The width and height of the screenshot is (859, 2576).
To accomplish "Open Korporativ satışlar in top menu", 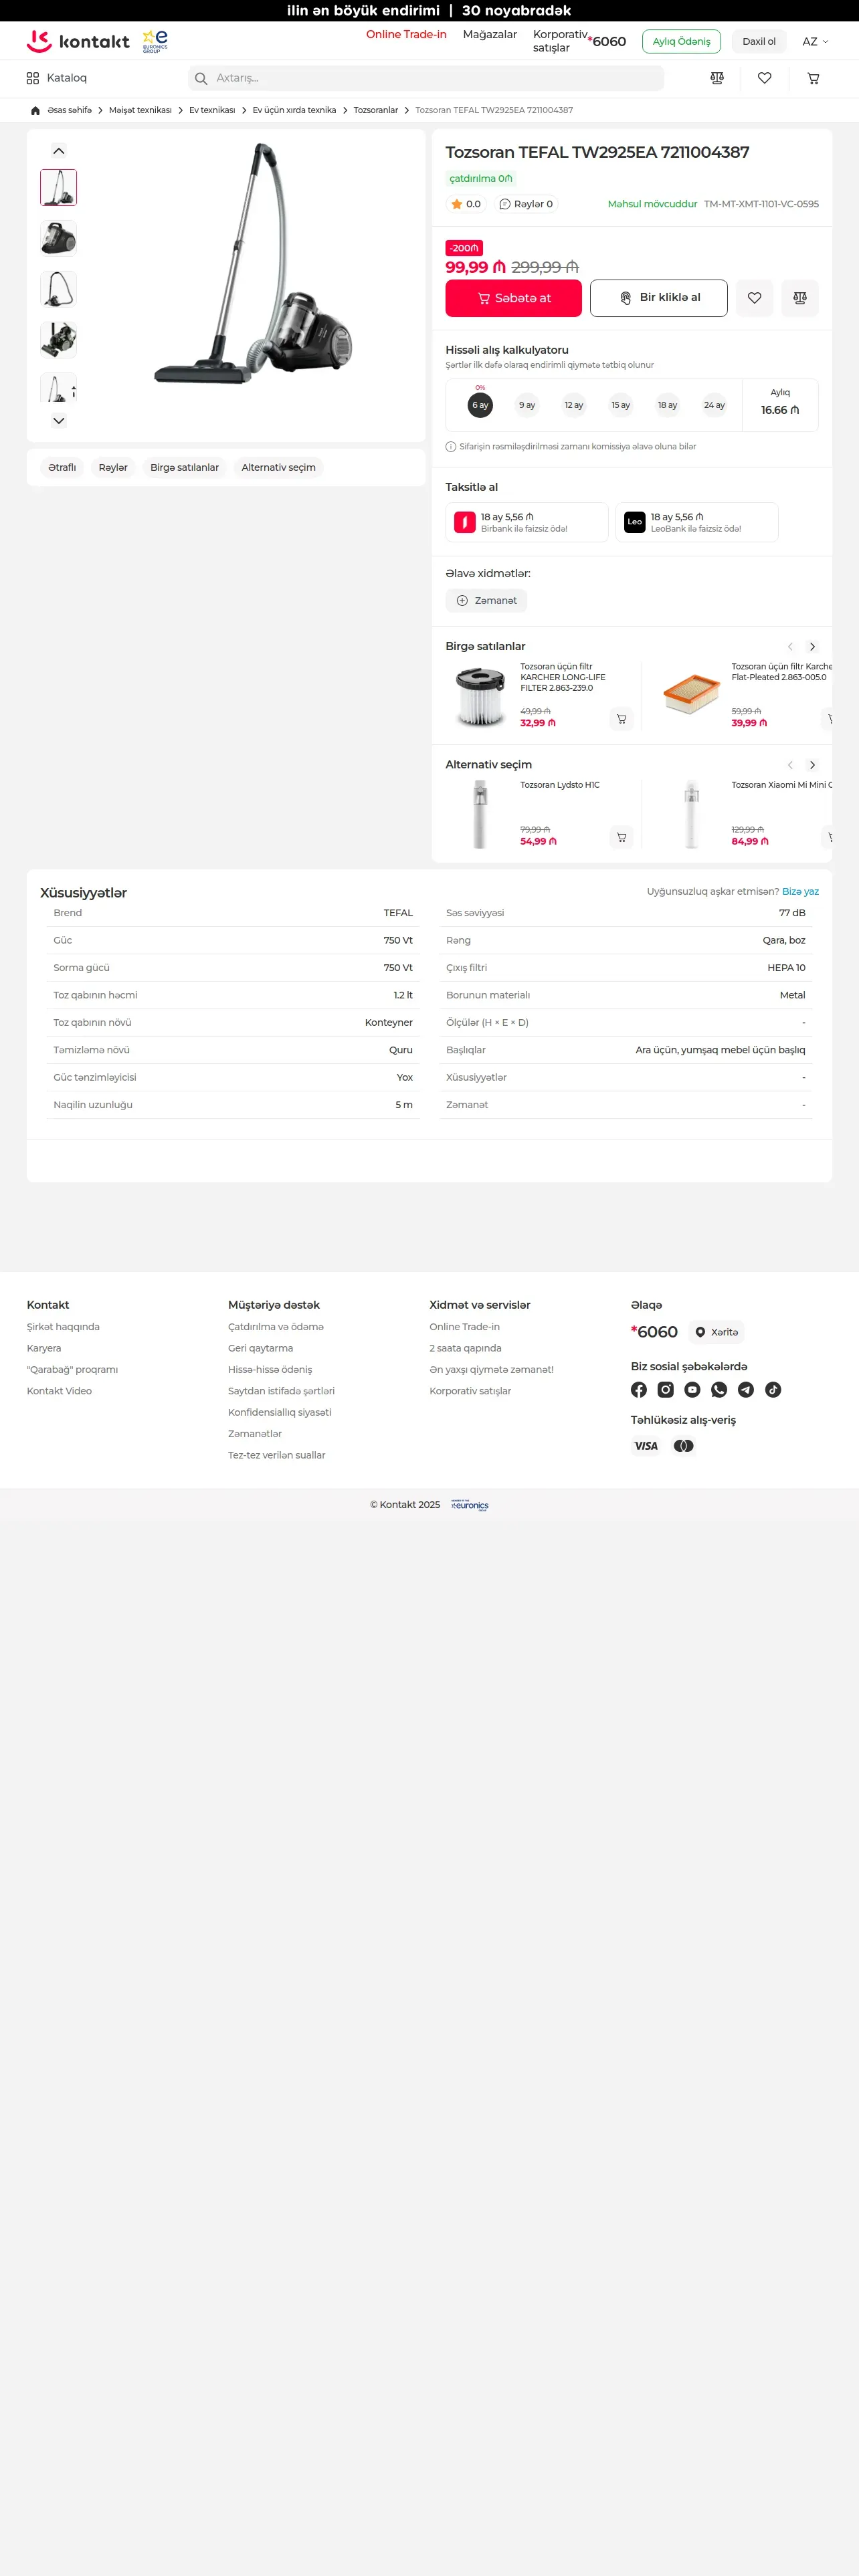I will [560, 41].
